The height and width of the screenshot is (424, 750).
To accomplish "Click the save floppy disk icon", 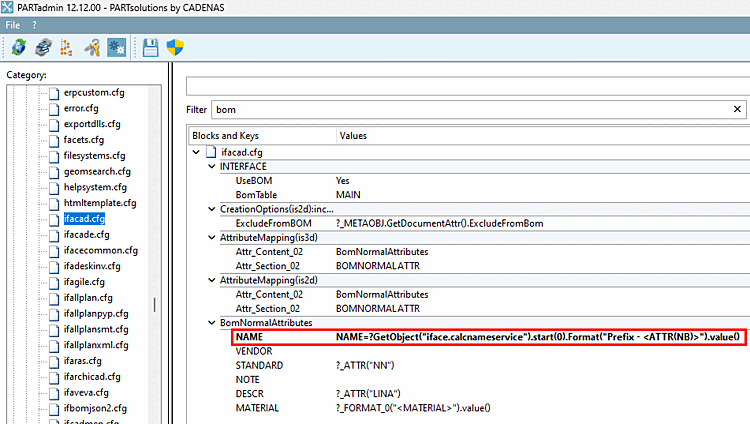I will (x=150, y=47).
